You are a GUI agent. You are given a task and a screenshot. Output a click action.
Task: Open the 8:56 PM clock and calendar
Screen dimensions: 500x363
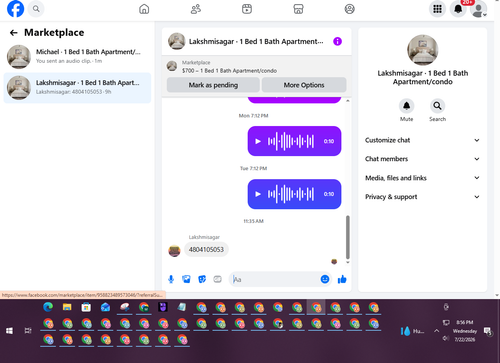click(465, 331)
